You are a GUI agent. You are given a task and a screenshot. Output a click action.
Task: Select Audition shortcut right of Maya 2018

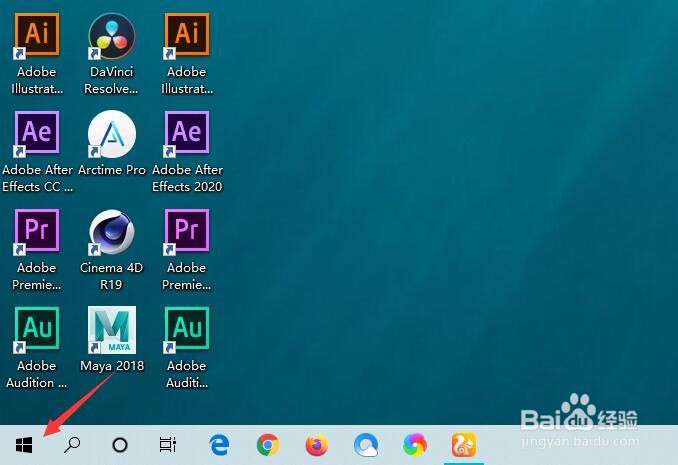pyautogui.click(x=187, y=348)
